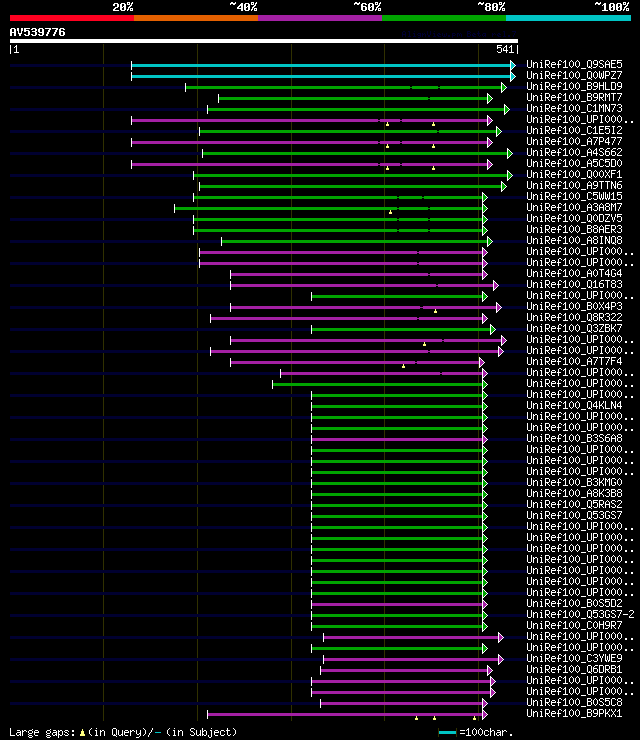
Task: Select the UniRef100_B0S5D2 label
Action: [574, 604]
